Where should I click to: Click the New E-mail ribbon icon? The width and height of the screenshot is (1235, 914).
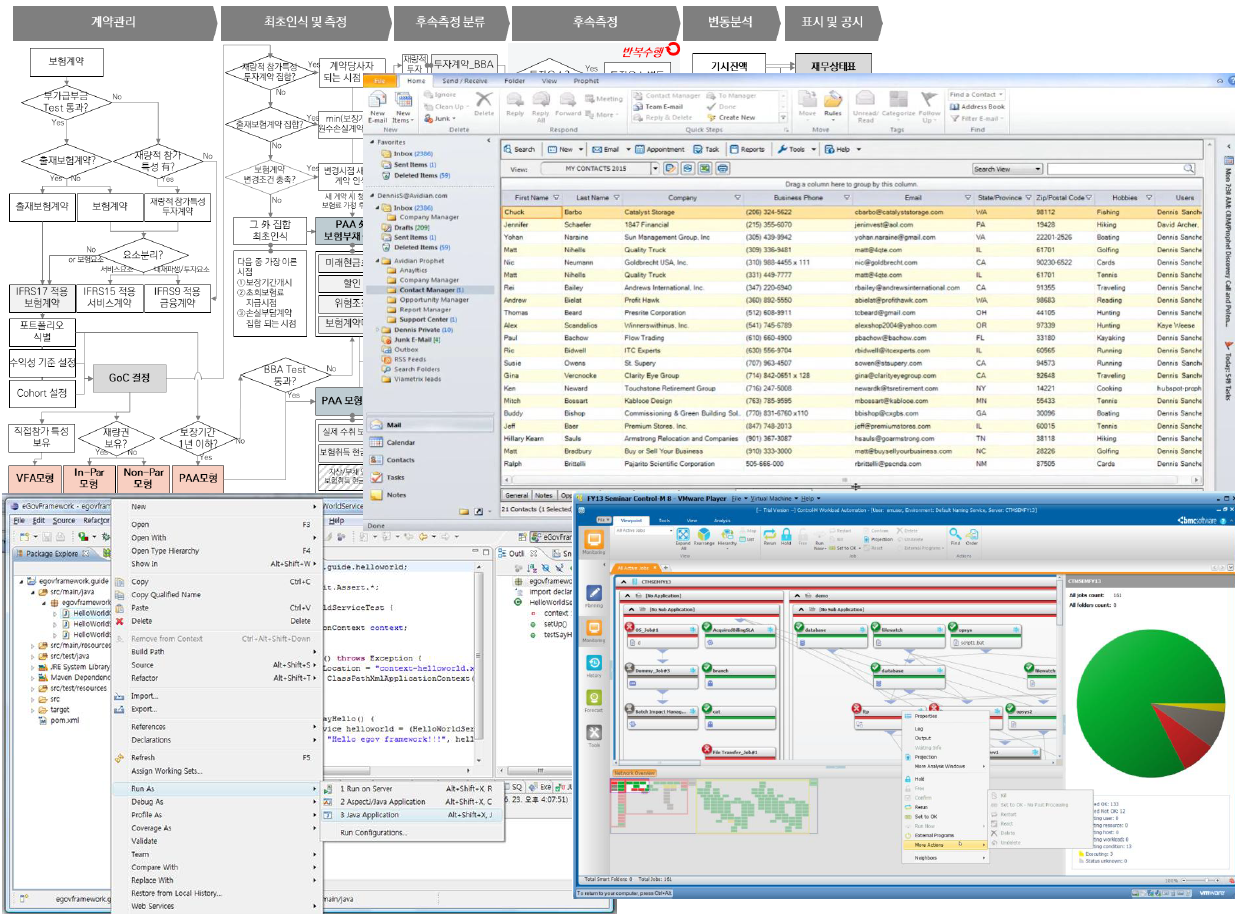378,105
